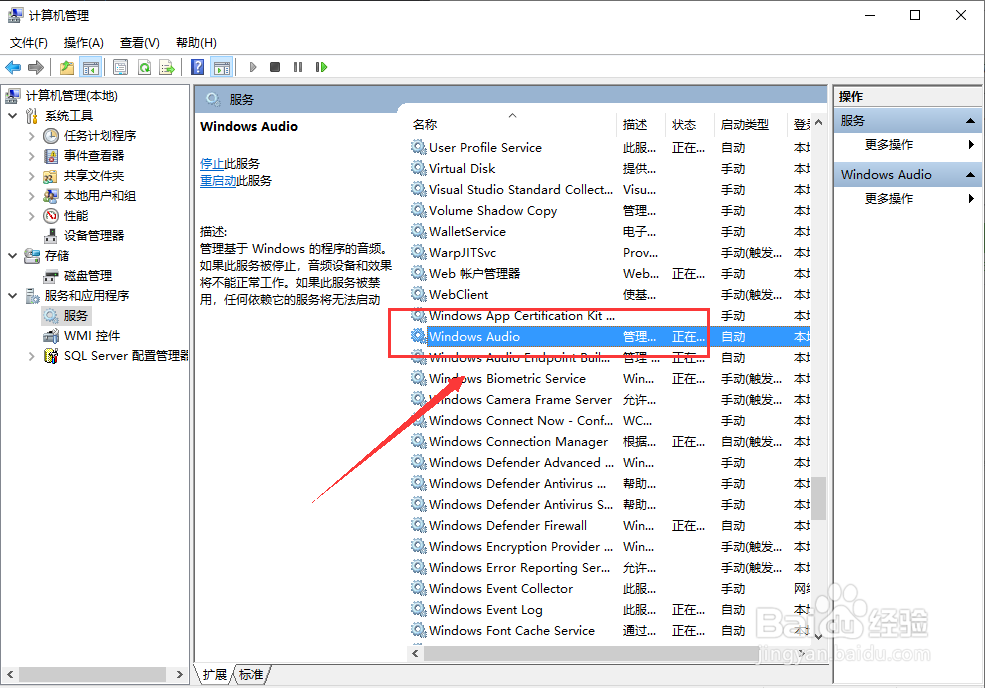The width and height of the screenshot is (985, 688).
Task: Select Device Manager (设备管理器) in tree
Action: point(94,236)
